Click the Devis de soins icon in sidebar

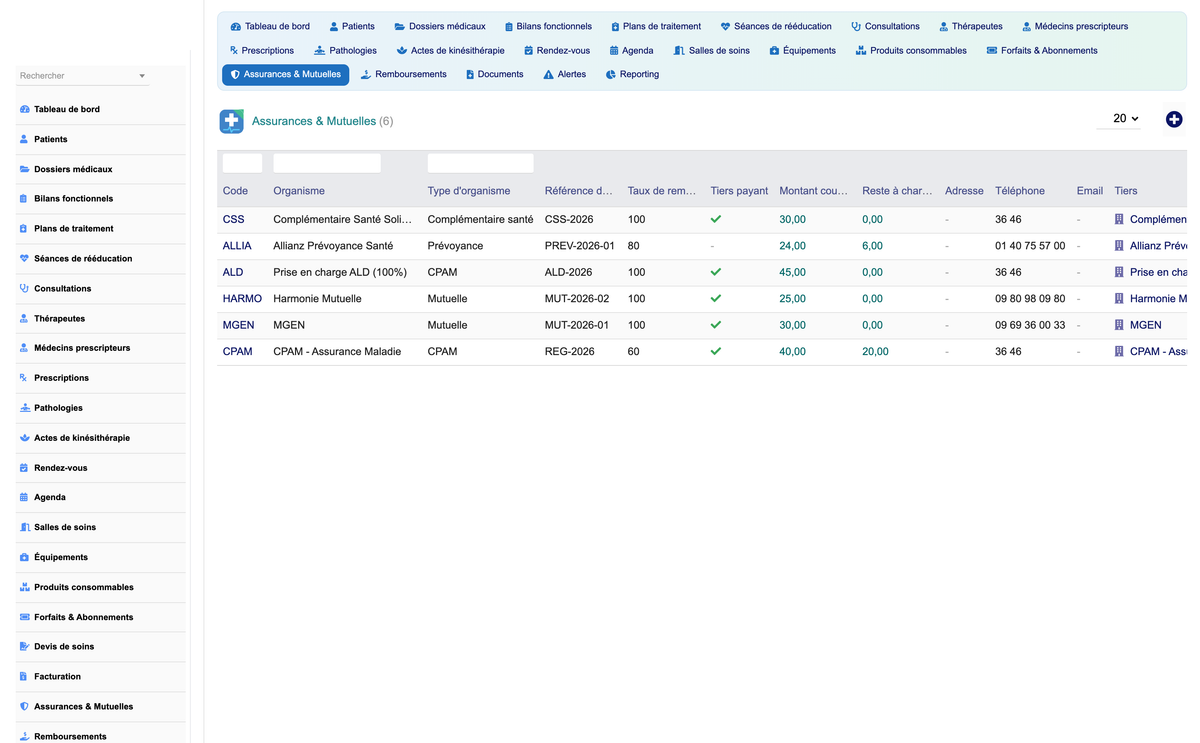tap(24, 647)
